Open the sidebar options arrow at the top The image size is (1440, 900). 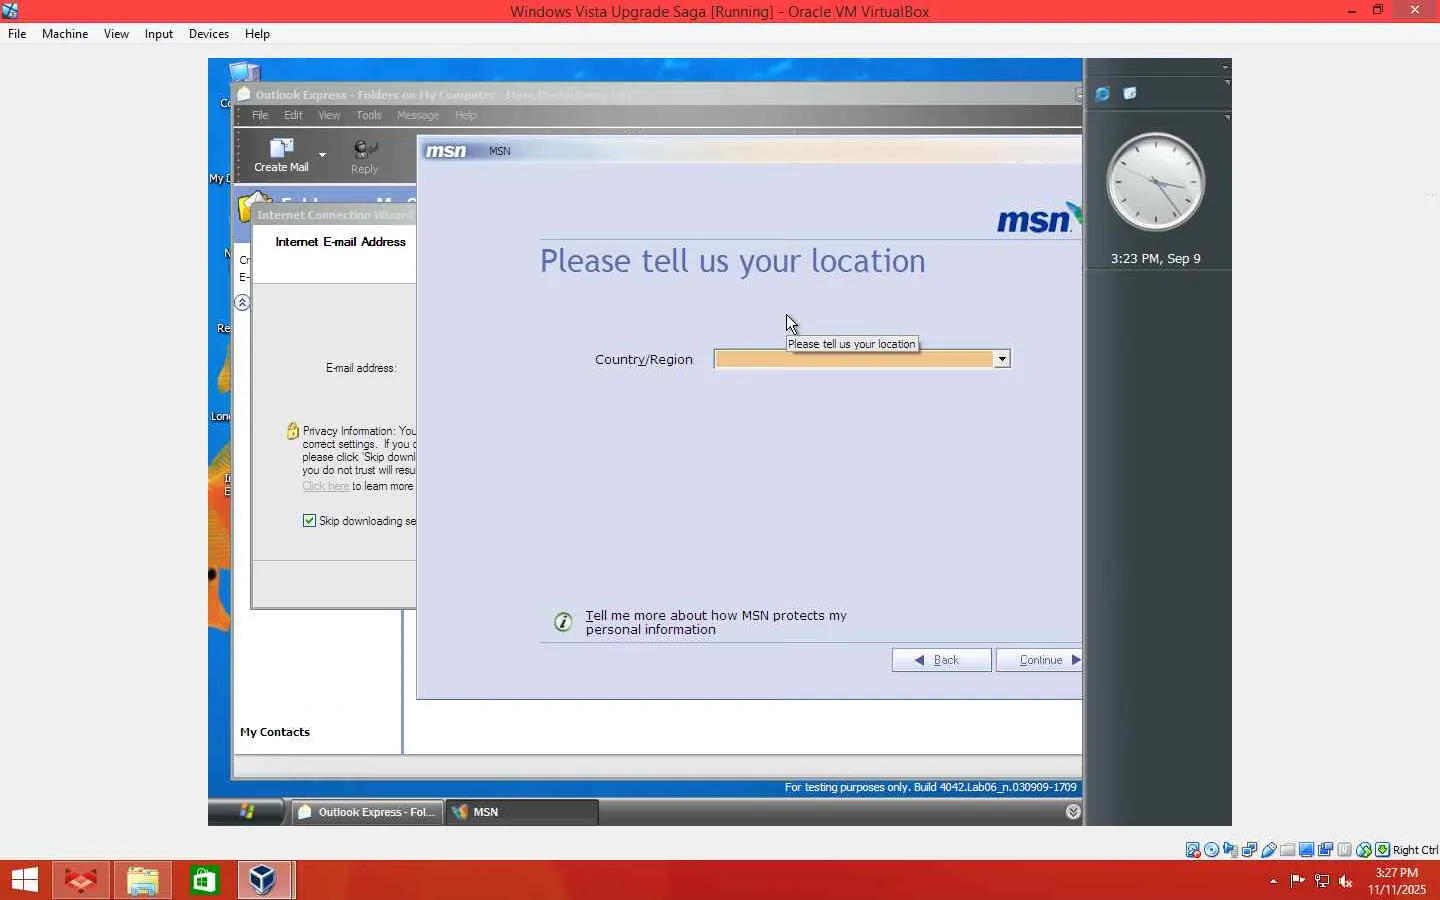pyautogui.click(x=1225, y=67)
